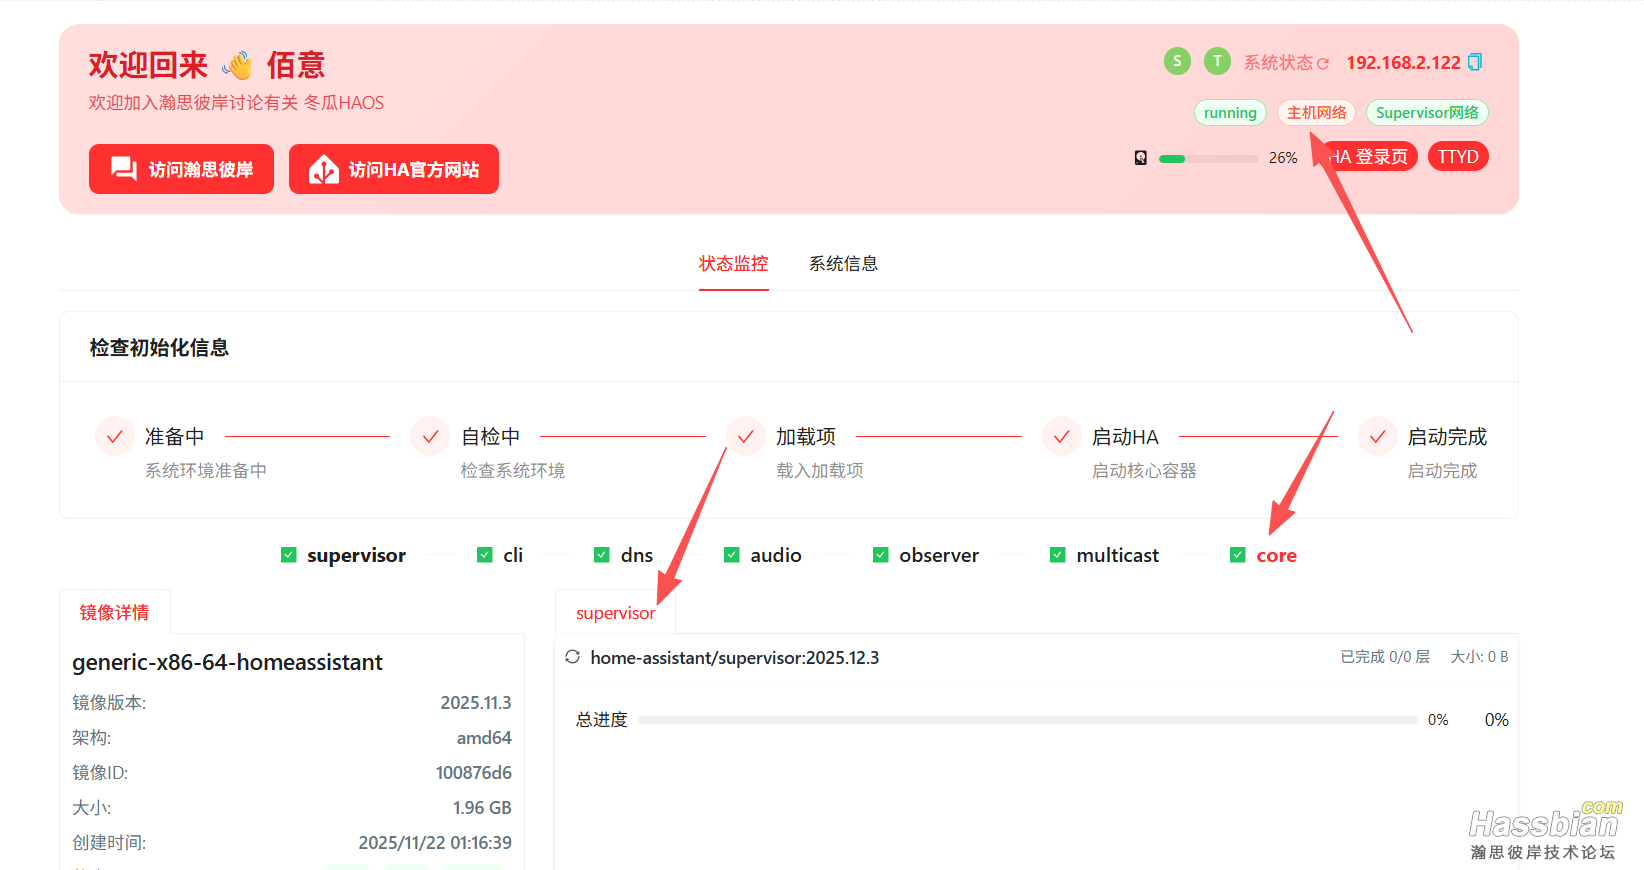Screen dimensions: 1644x870
Task: Switch to the 系统信息 tab
Action: [x=843, y=264]
